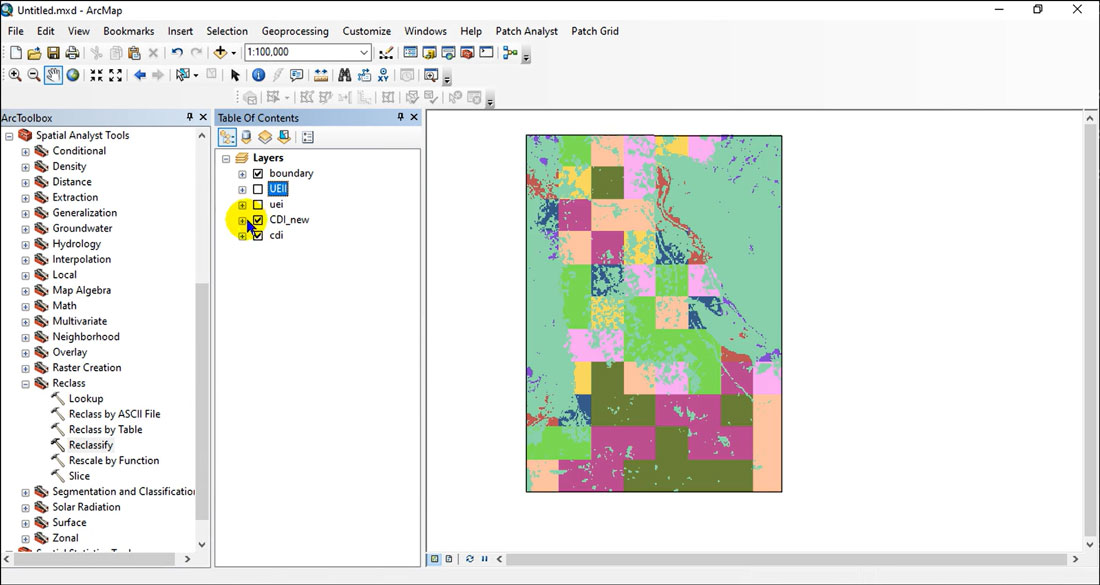Enable the UEII layer checkbox
The height and width of the screenshot is (585, 1100).
[x=258, y=189]
